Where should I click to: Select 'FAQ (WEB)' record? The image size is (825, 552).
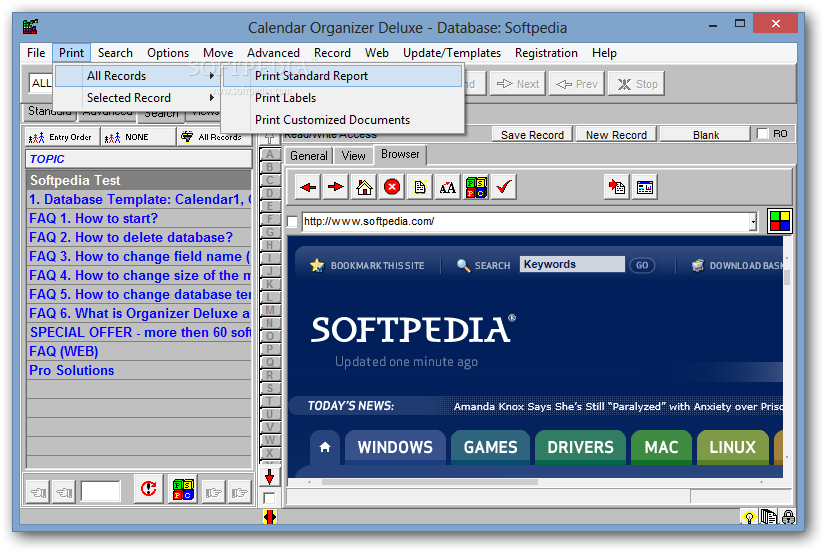139,351
